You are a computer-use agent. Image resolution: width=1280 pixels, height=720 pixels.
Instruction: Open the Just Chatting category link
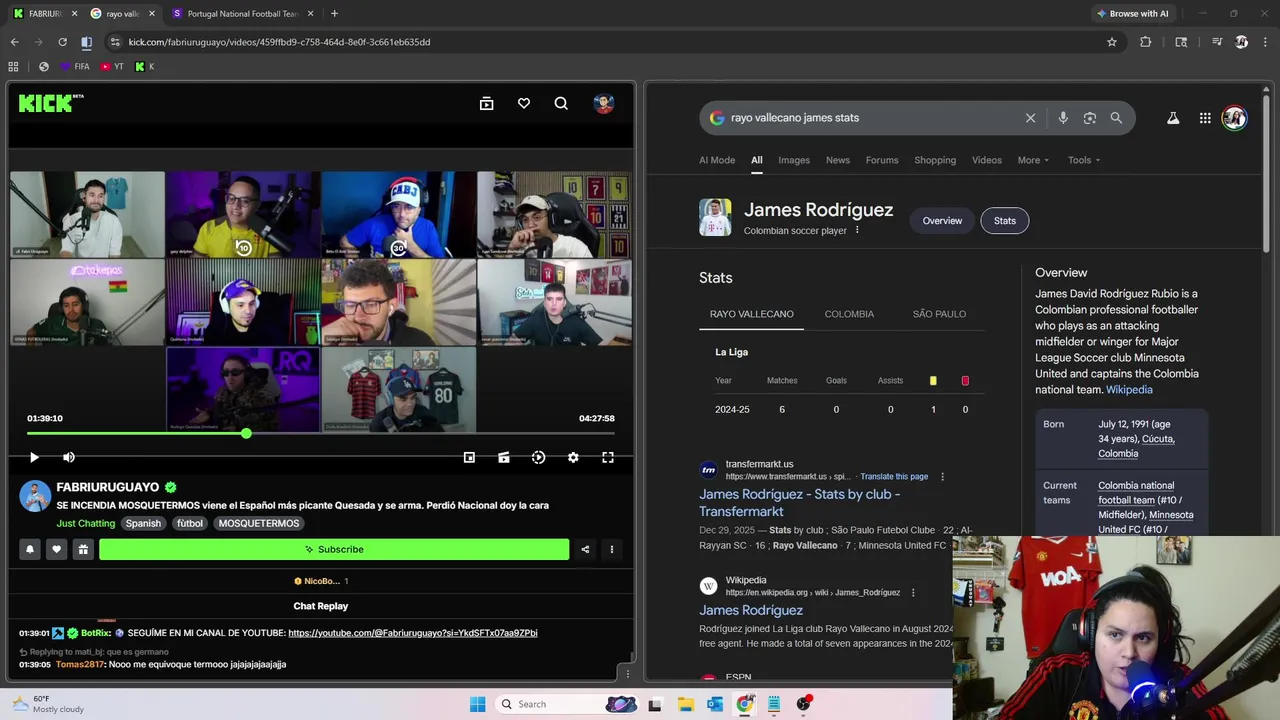click(86, 523)
